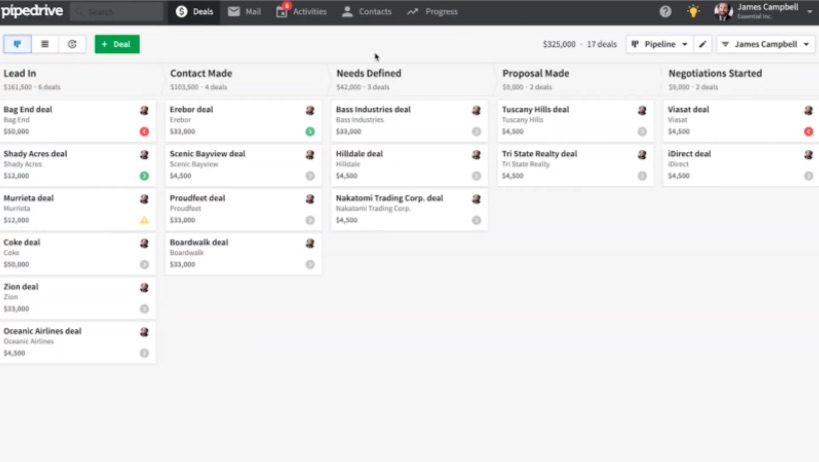
Task: Open the Bag End deal title
Action: point(28,110)
